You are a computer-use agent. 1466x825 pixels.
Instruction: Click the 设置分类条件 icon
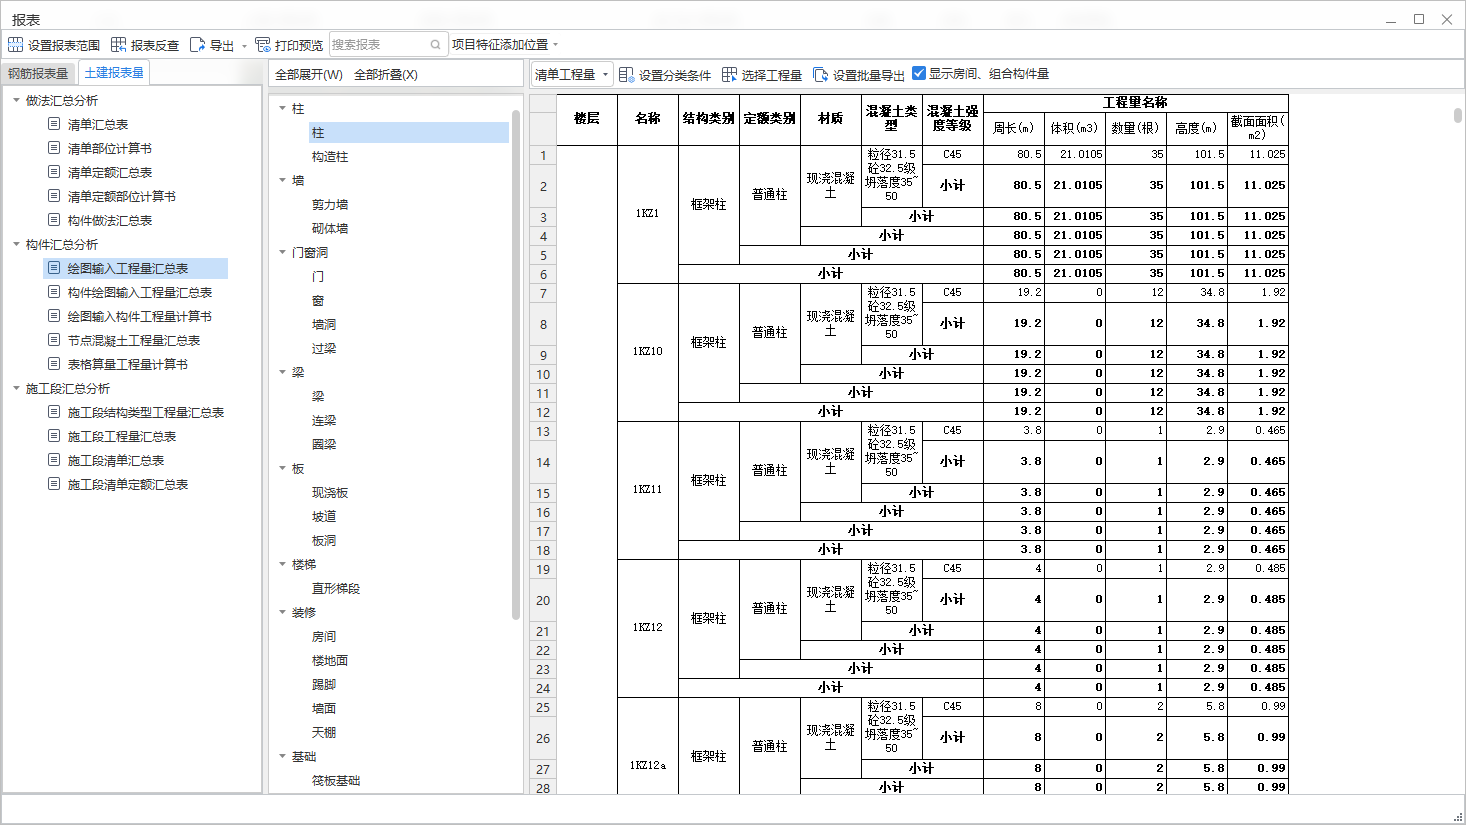(626, 75)
